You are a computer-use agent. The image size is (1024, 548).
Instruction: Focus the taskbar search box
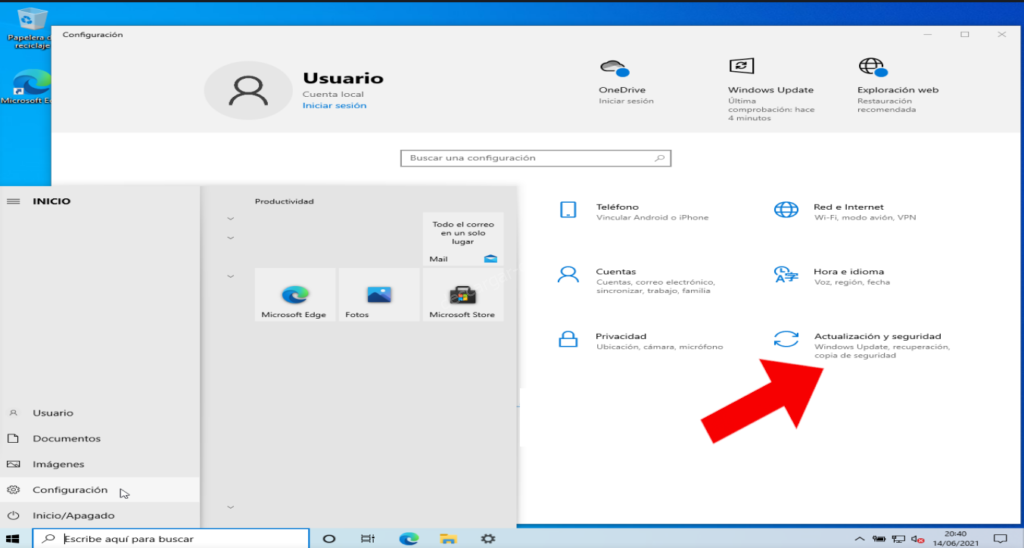[170, 539]
